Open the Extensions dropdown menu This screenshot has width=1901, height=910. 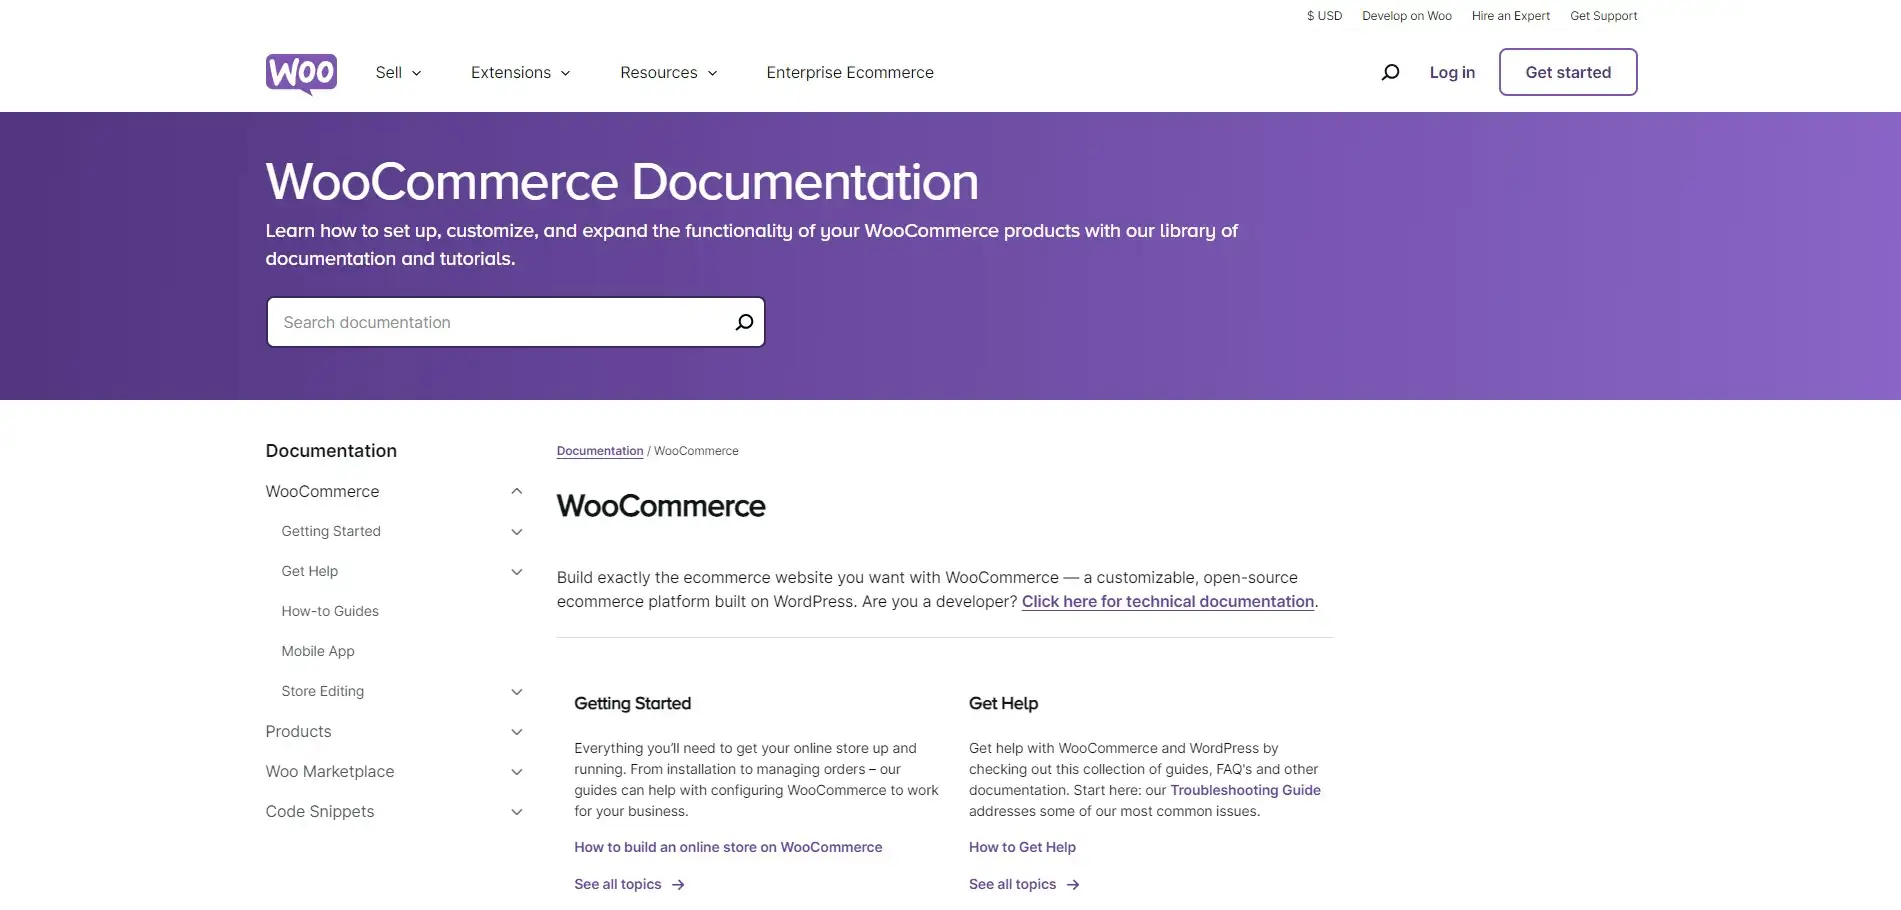click(521, 72)
